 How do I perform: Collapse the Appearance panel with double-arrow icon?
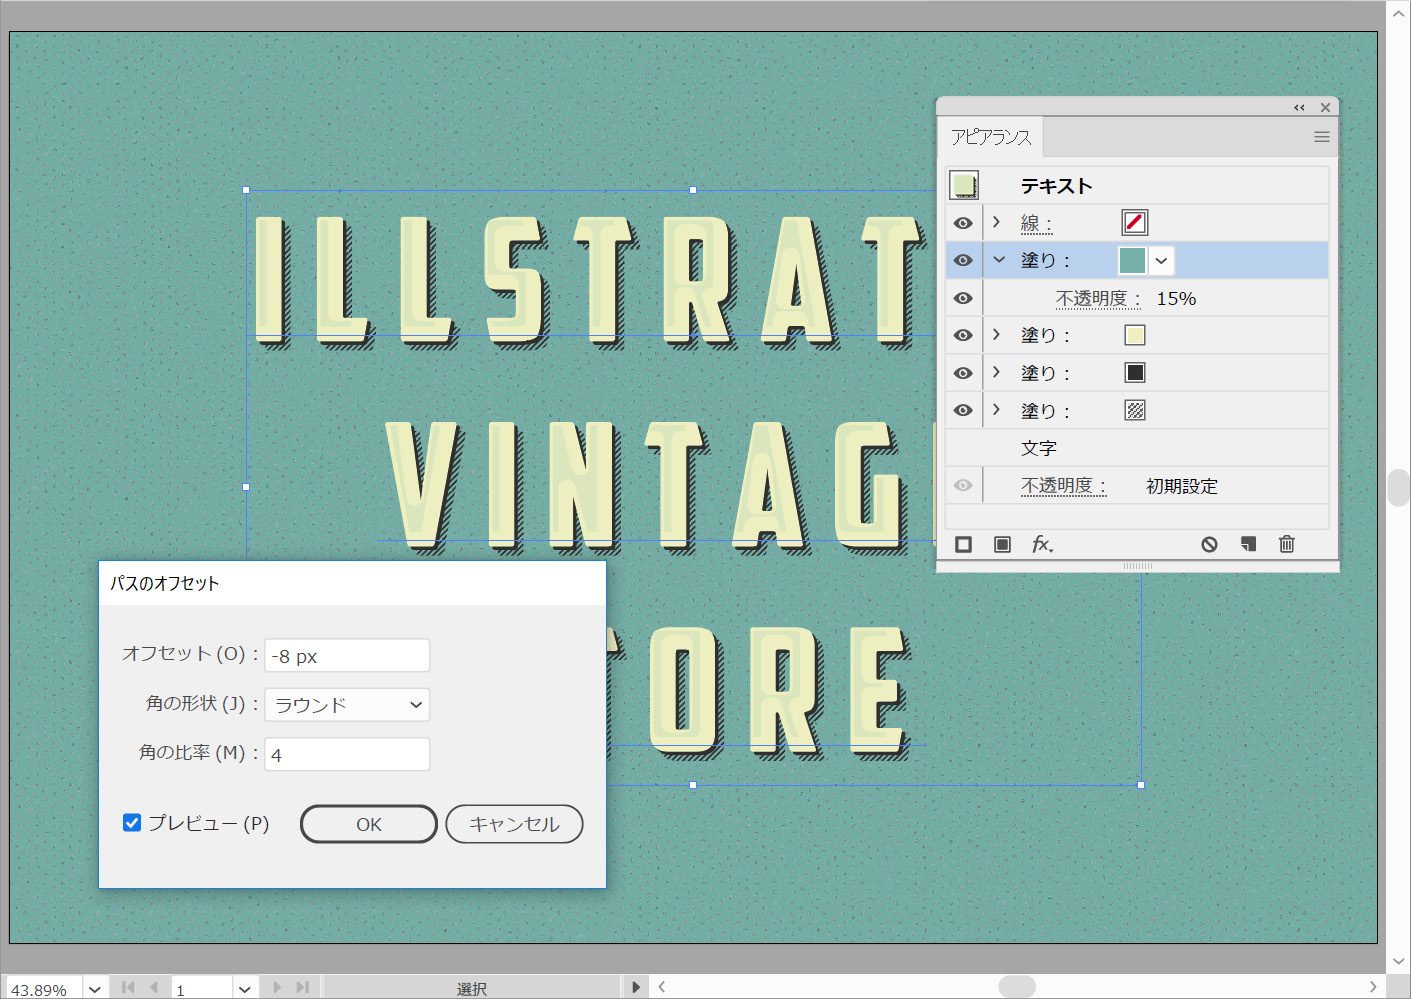[x=1299, y=107]
